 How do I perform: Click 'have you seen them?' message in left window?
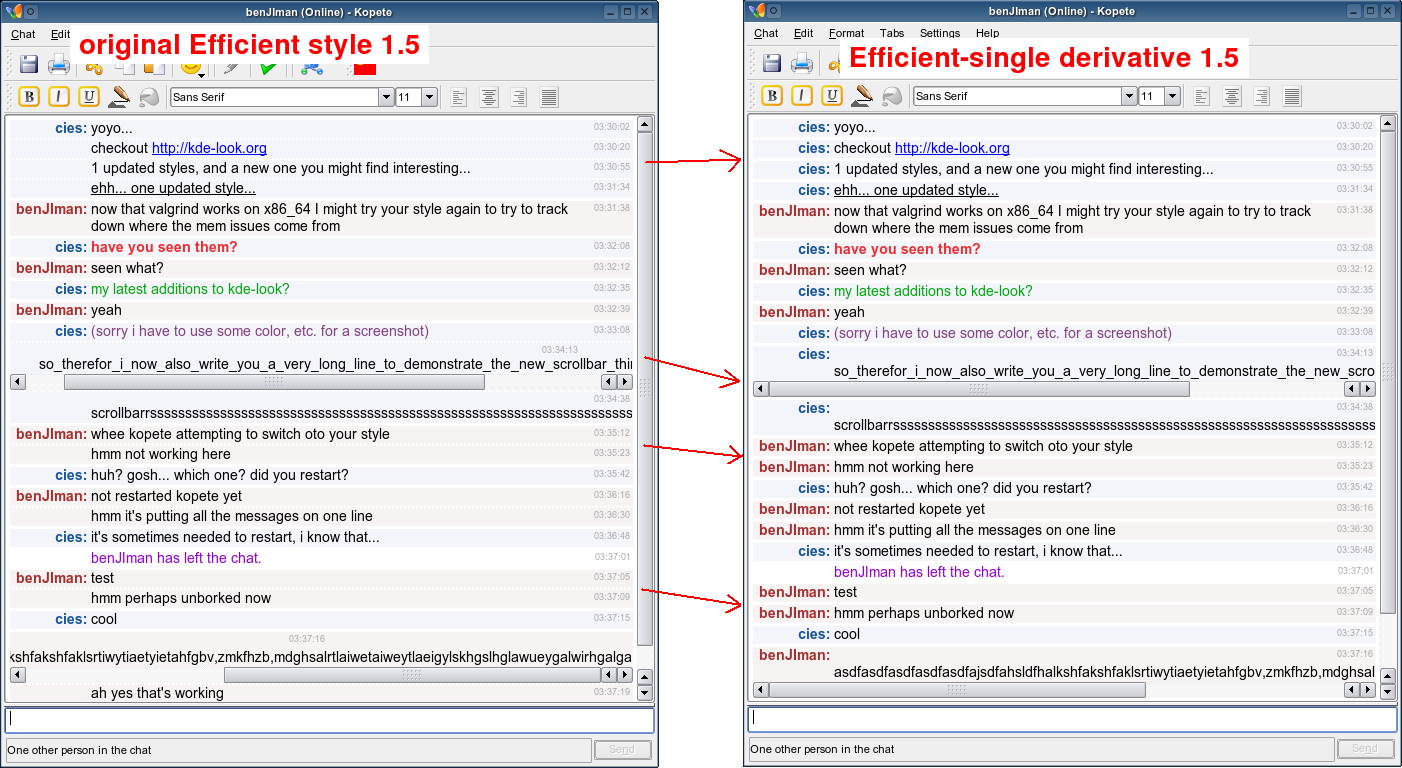click(164, 247)
